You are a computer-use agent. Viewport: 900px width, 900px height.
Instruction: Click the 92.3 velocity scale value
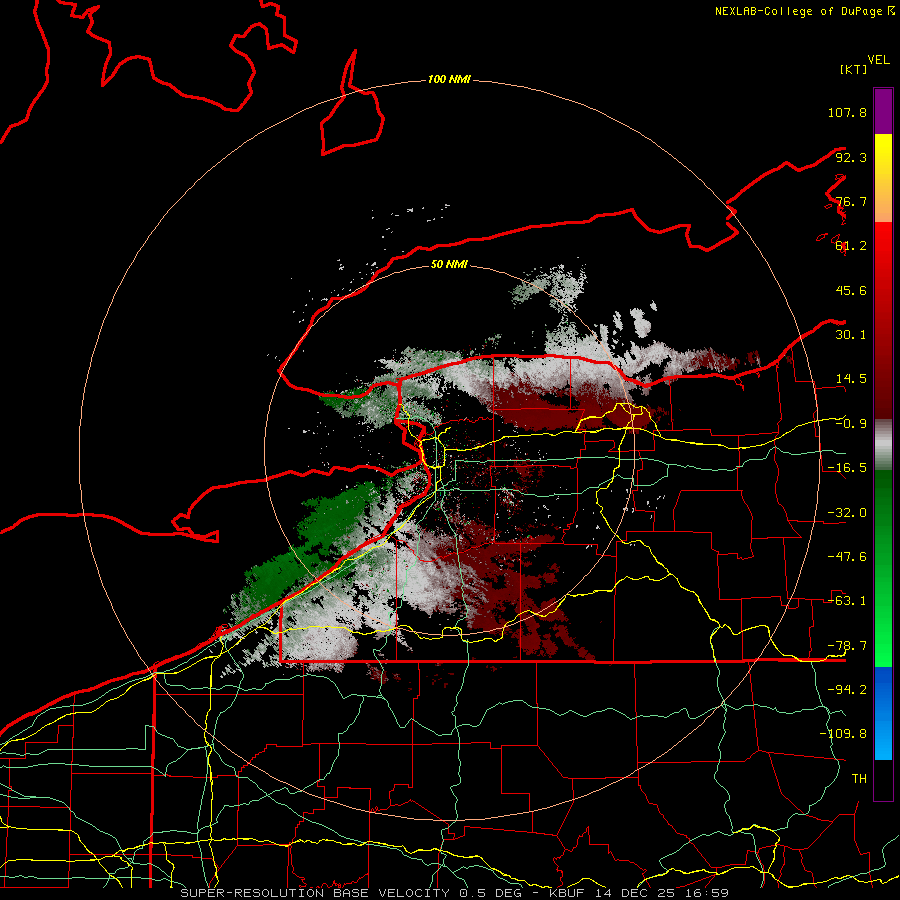pos(851,157)
